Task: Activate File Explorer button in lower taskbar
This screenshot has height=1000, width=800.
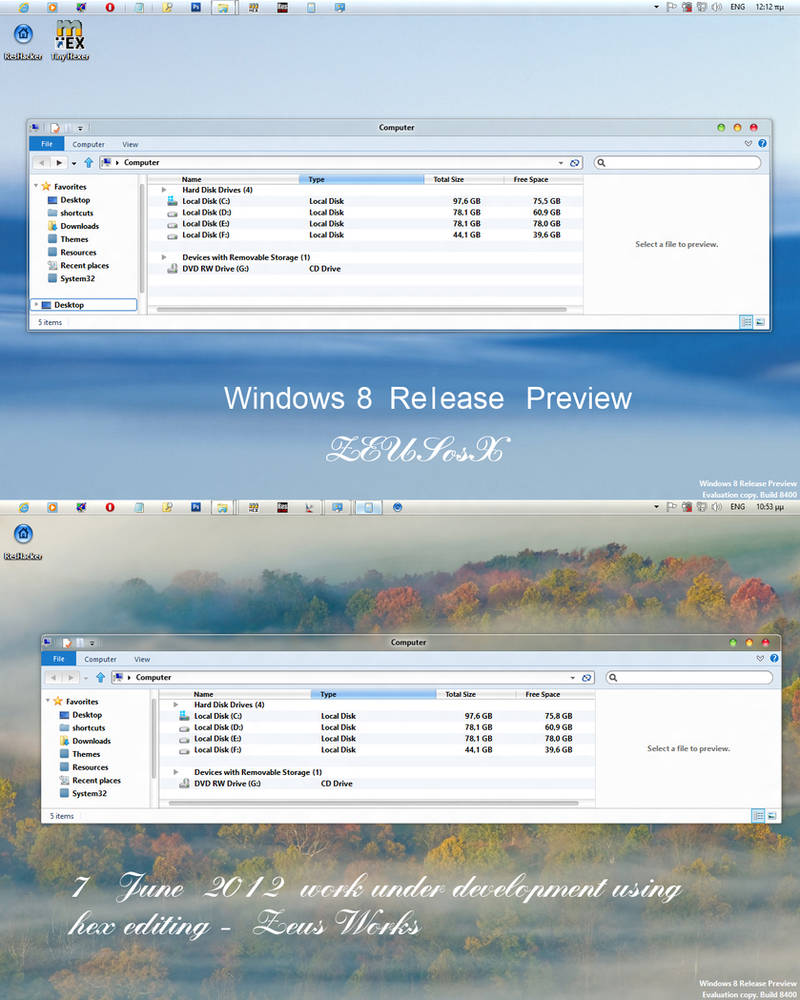Action: pos(222,508)
